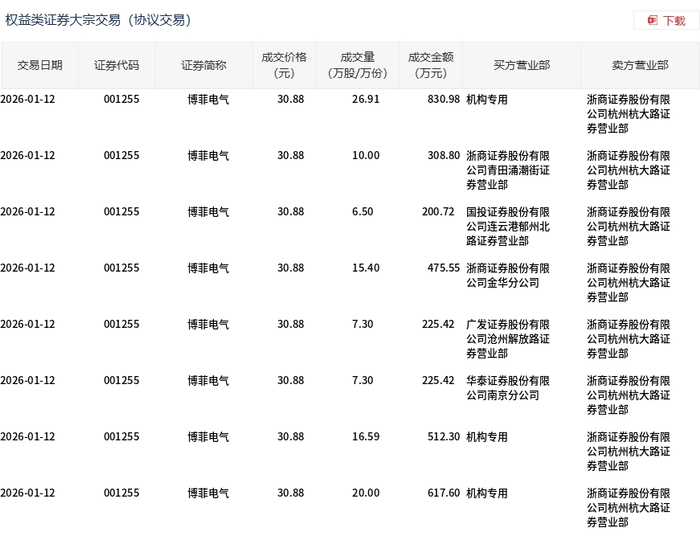
Task: Click buyer 浙商证券股份有限公司金华分公司
Action: (508, 275)
